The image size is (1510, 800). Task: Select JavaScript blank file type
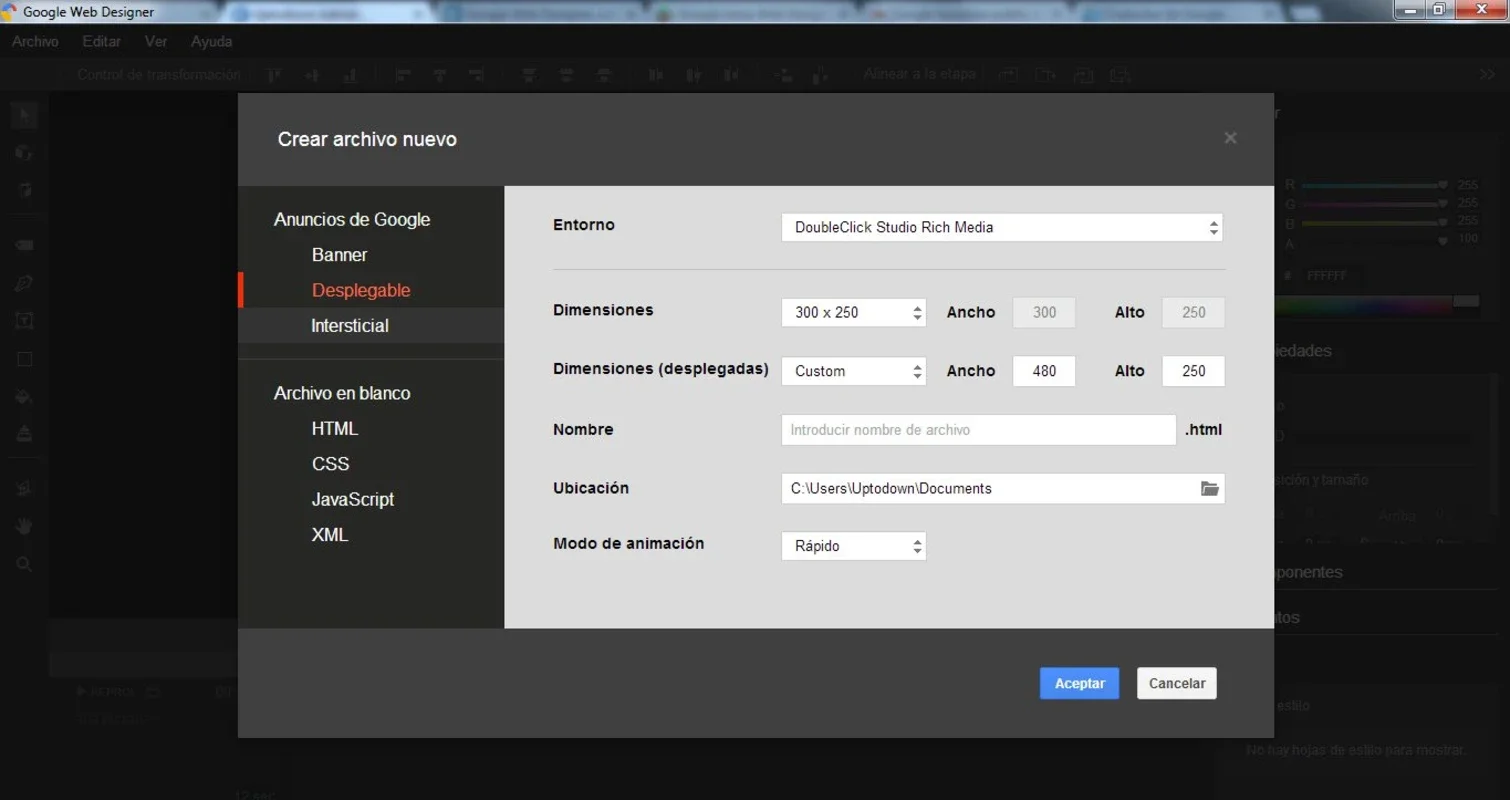(353, 499)
